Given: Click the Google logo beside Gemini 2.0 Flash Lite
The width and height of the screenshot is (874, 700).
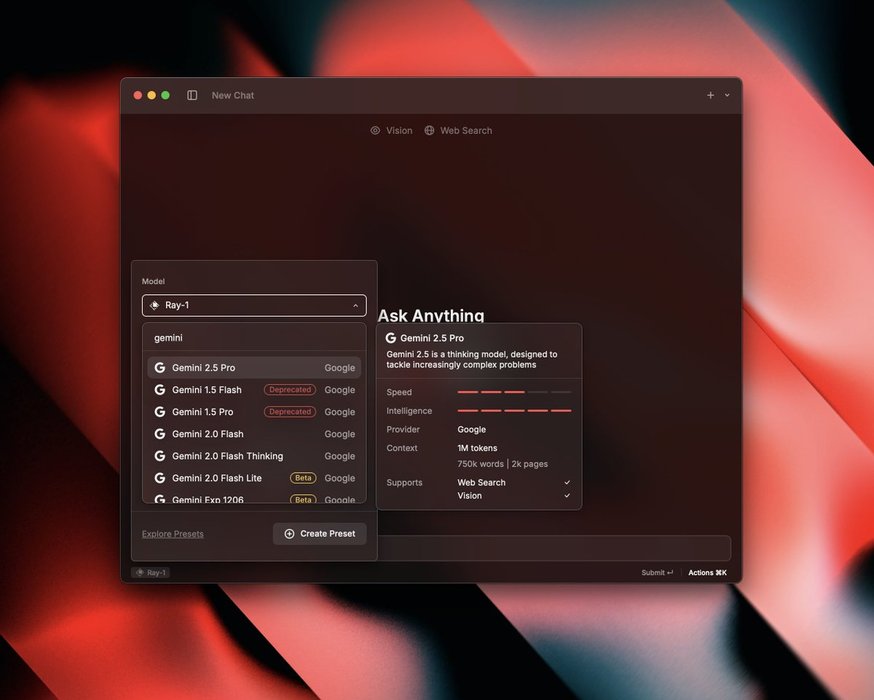Looking at the screenshot, I should pyautogui.click(x=160, y=478).
